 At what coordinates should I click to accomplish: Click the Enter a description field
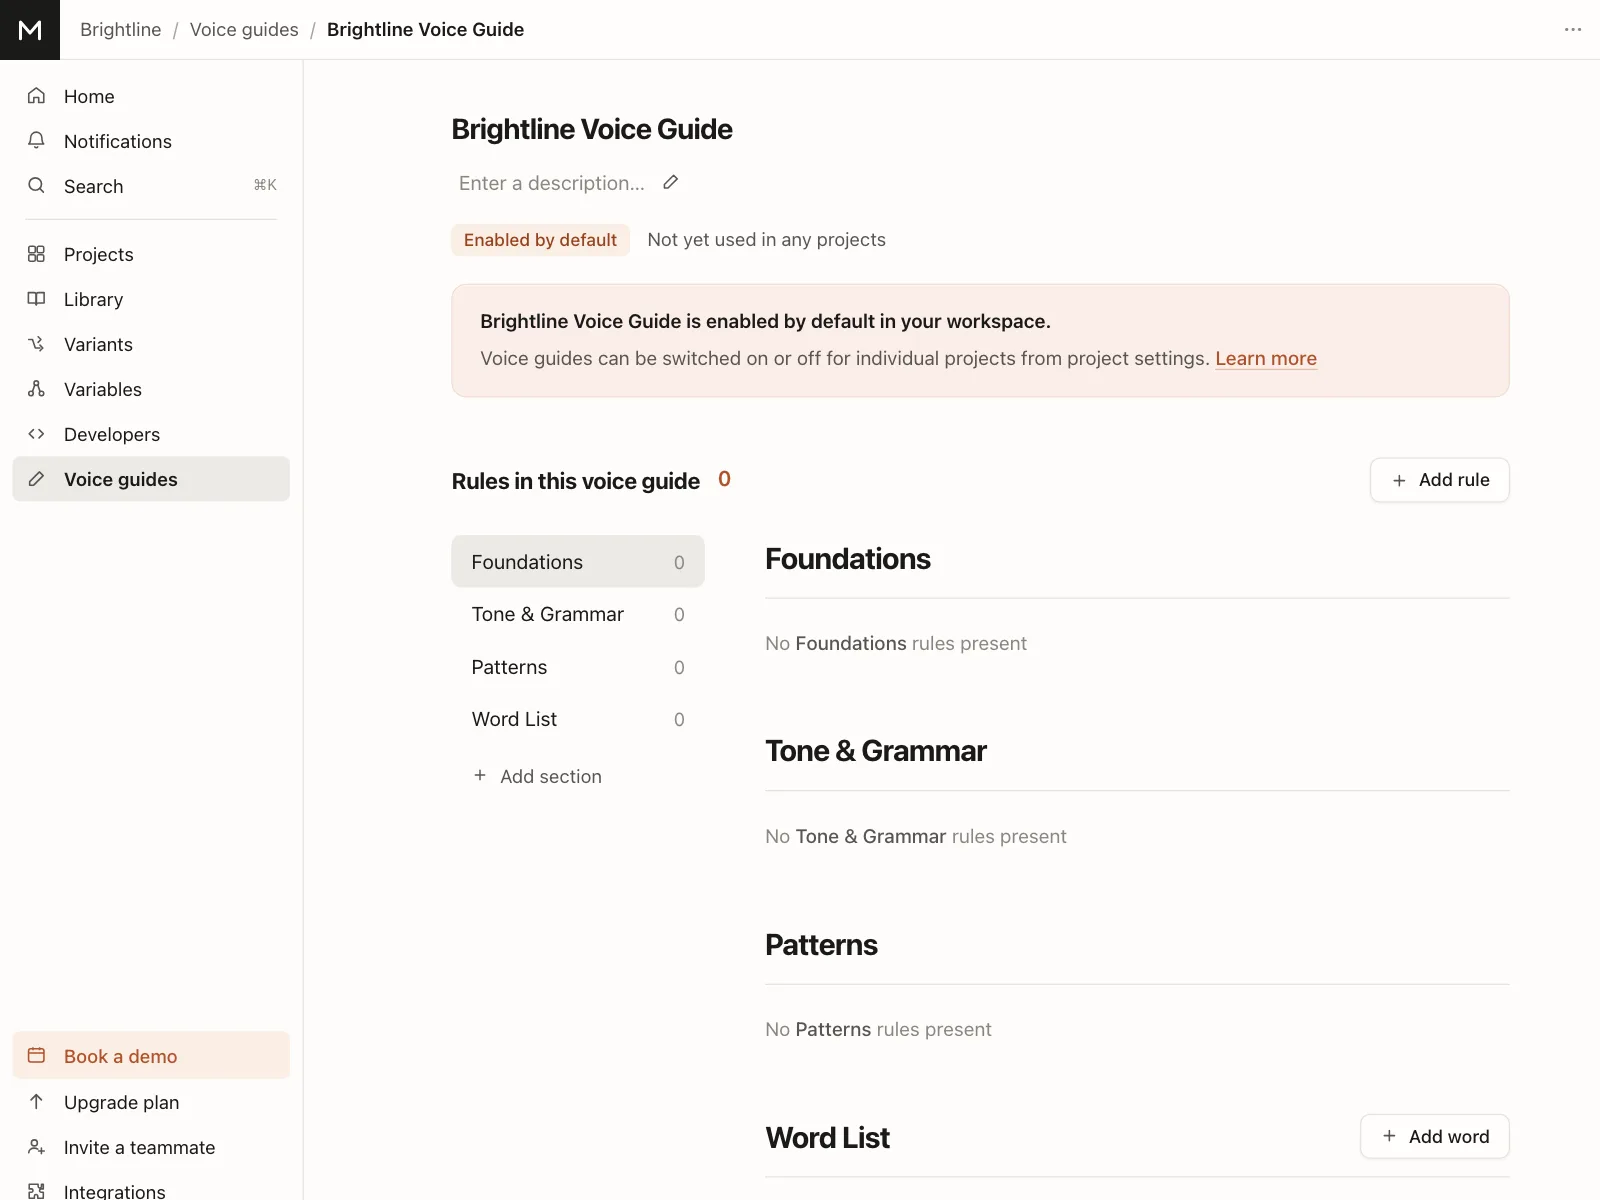(x=551, y=183)
